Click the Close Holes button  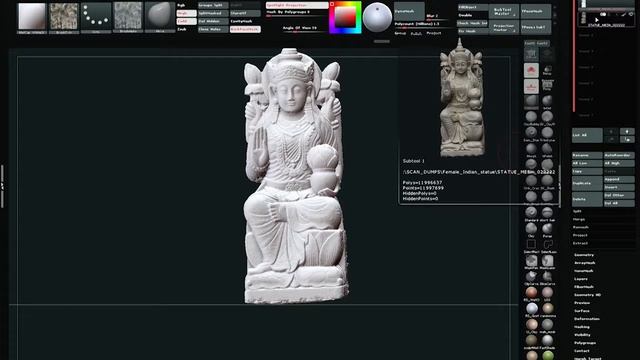pos(213,29)
